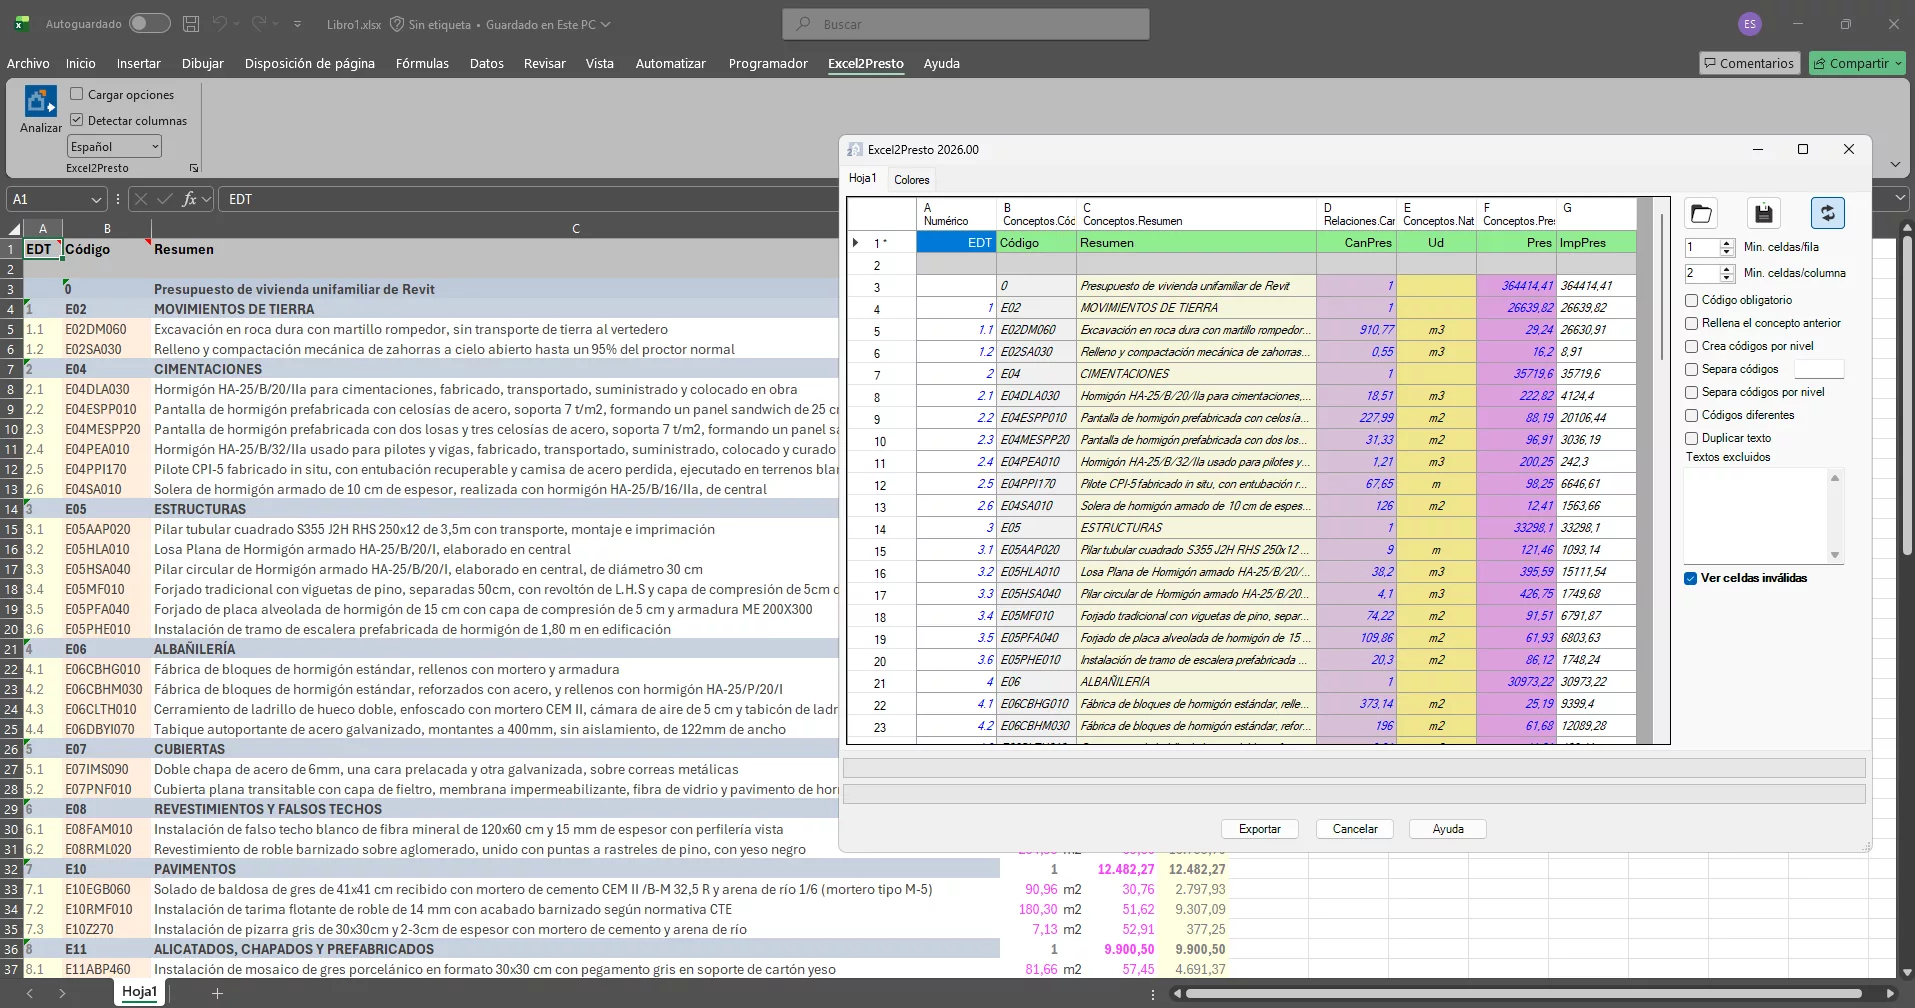Uncheck the Detectar columnas checkbox

coord(77,120)
